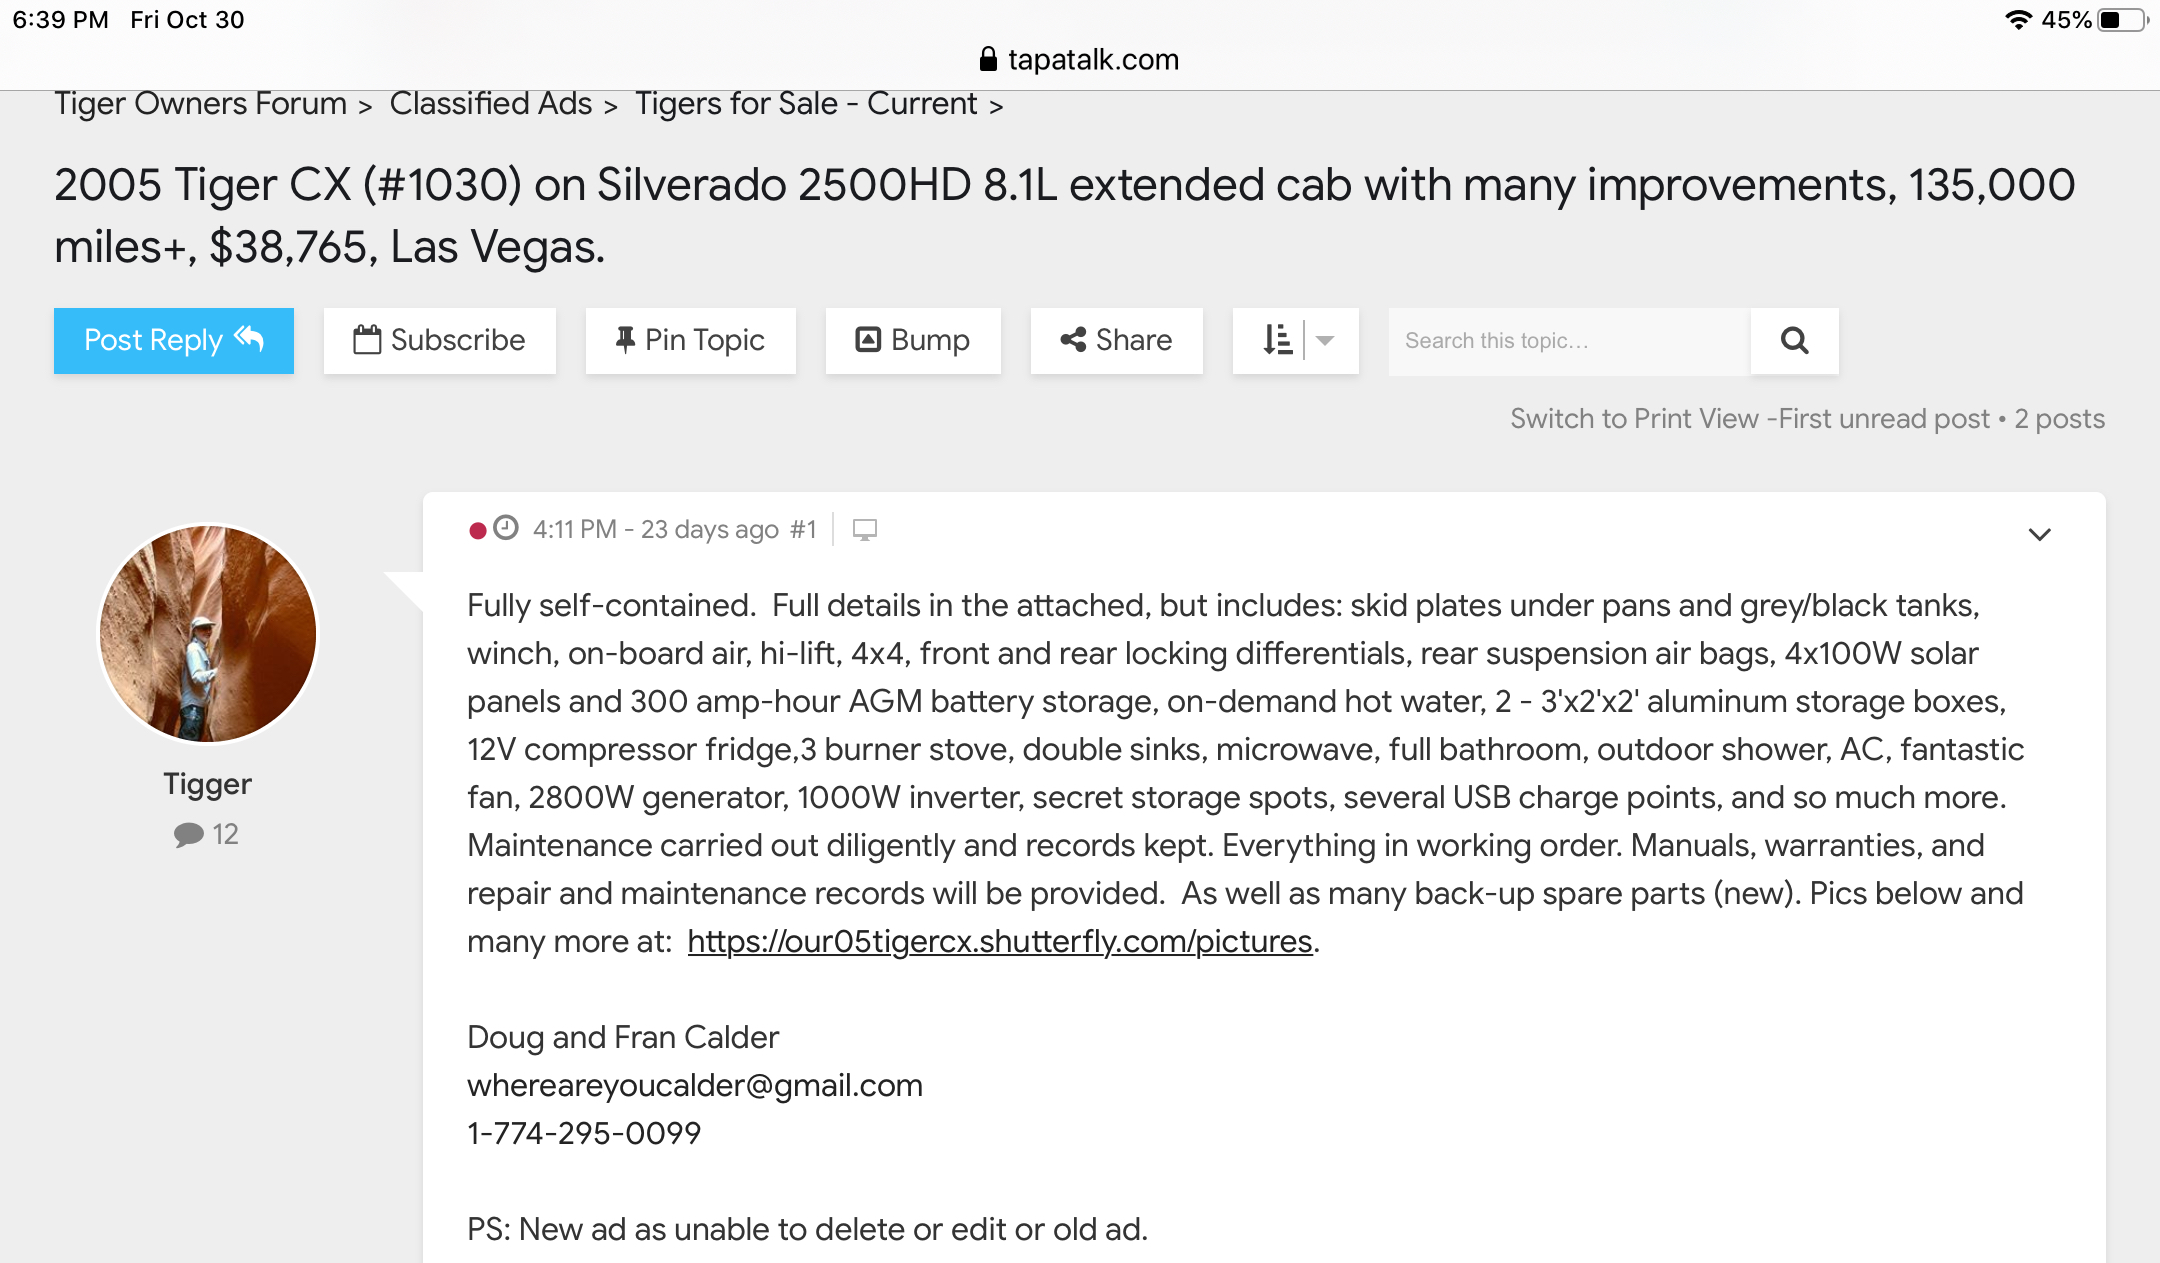Image resolution: width=2160 pixels, height=1263 pixels.
Task: Expand the post options chevron
Action: click(2039, 535)
